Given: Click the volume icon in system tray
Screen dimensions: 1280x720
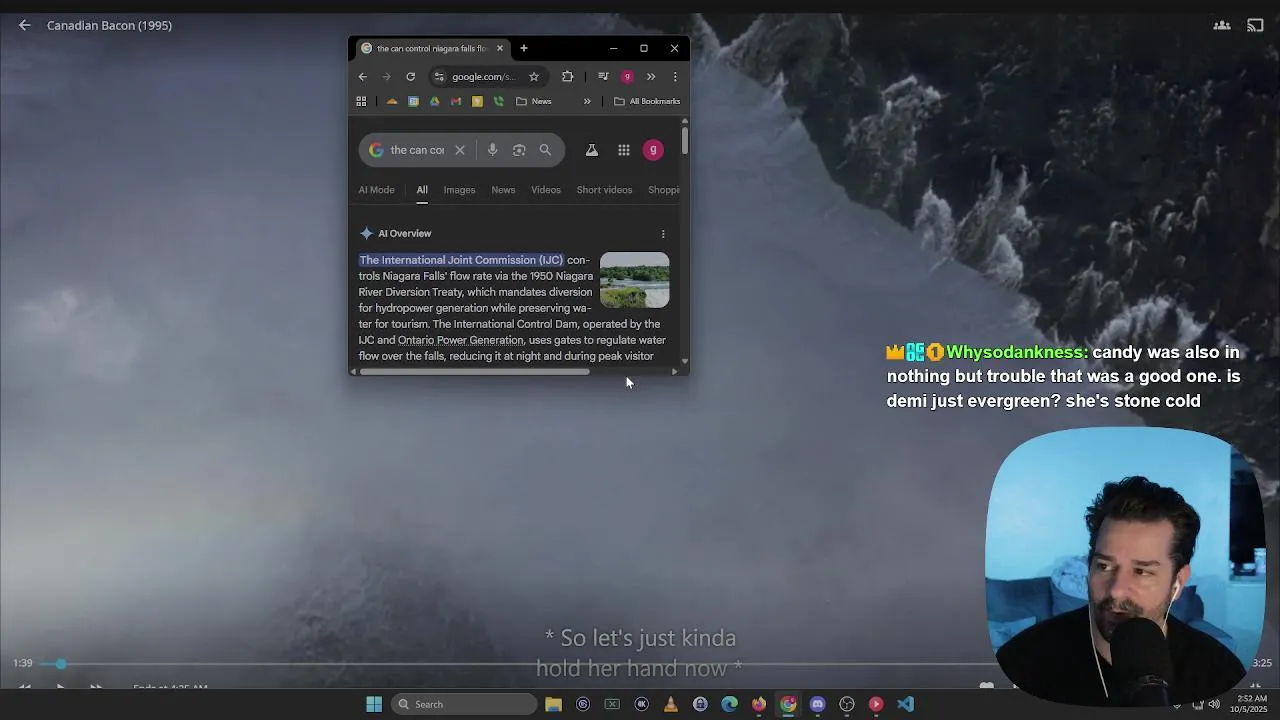Looking at the screenshot, I should click(1214, 704).
